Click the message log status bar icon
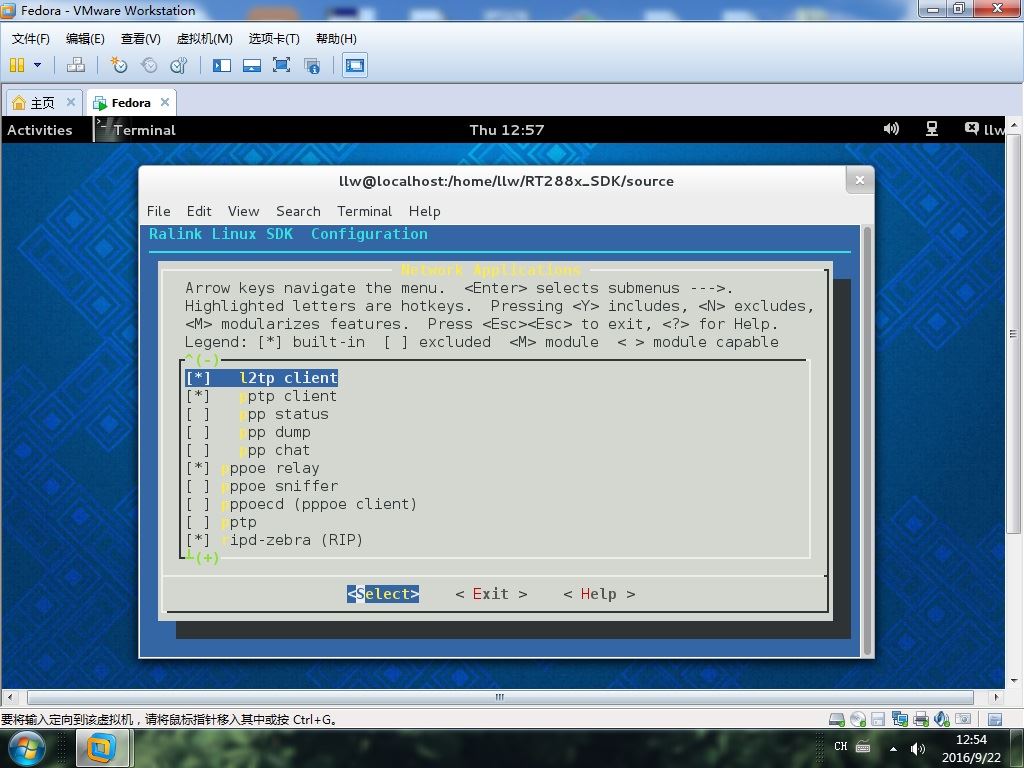 pyautogui.click(x=995, y=720)
